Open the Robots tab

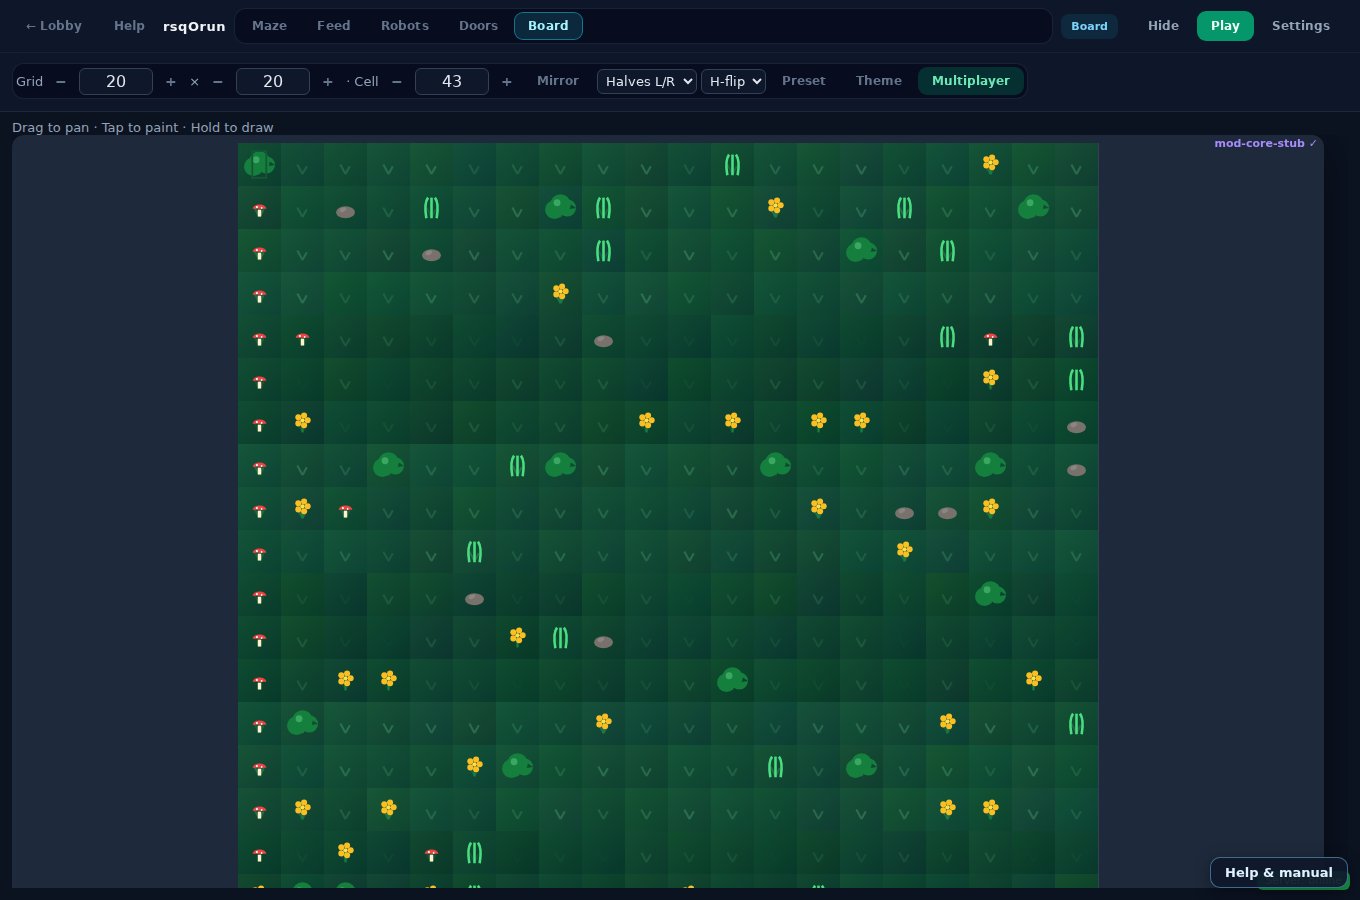pos(404,26)
